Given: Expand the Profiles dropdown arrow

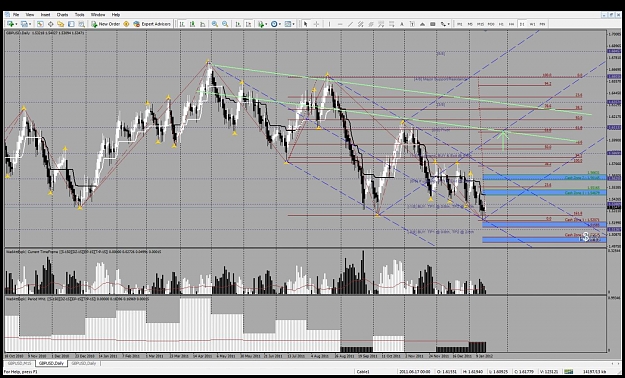Looking at the screenshot, I should tap(30, 24).
